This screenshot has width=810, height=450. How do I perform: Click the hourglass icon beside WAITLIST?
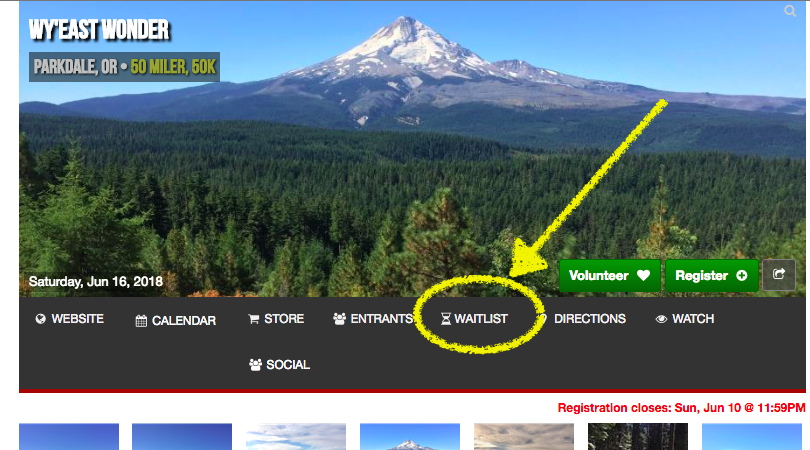tap(445, 319)
